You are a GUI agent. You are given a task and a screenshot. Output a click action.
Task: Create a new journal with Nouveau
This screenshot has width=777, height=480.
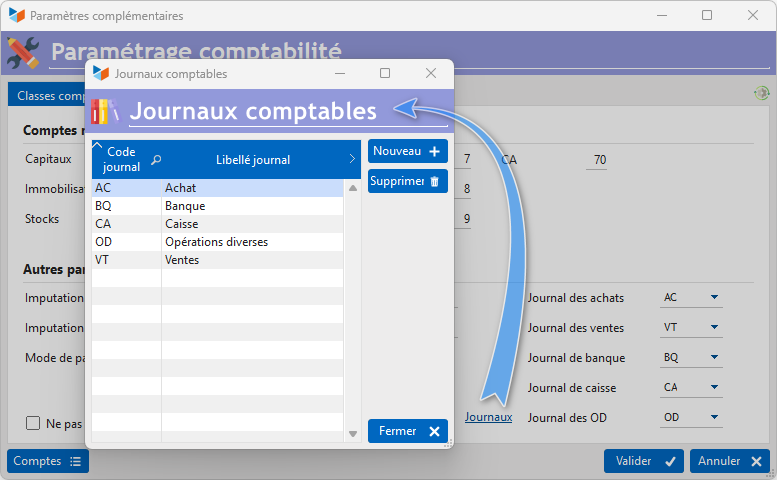click(x=407, y=151)
